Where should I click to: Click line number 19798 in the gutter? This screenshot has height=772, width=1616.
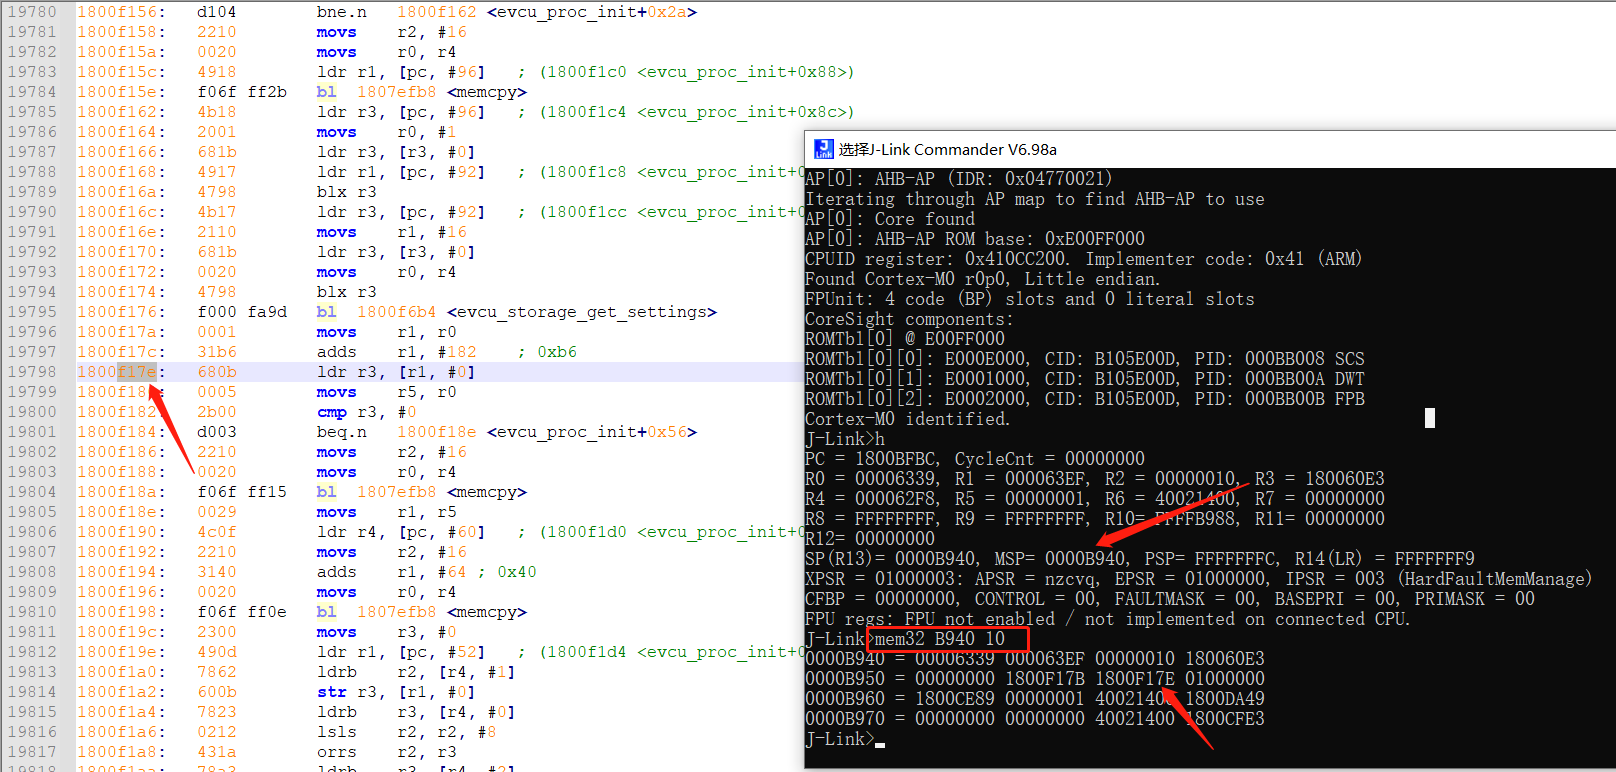(x=32, y=372)
